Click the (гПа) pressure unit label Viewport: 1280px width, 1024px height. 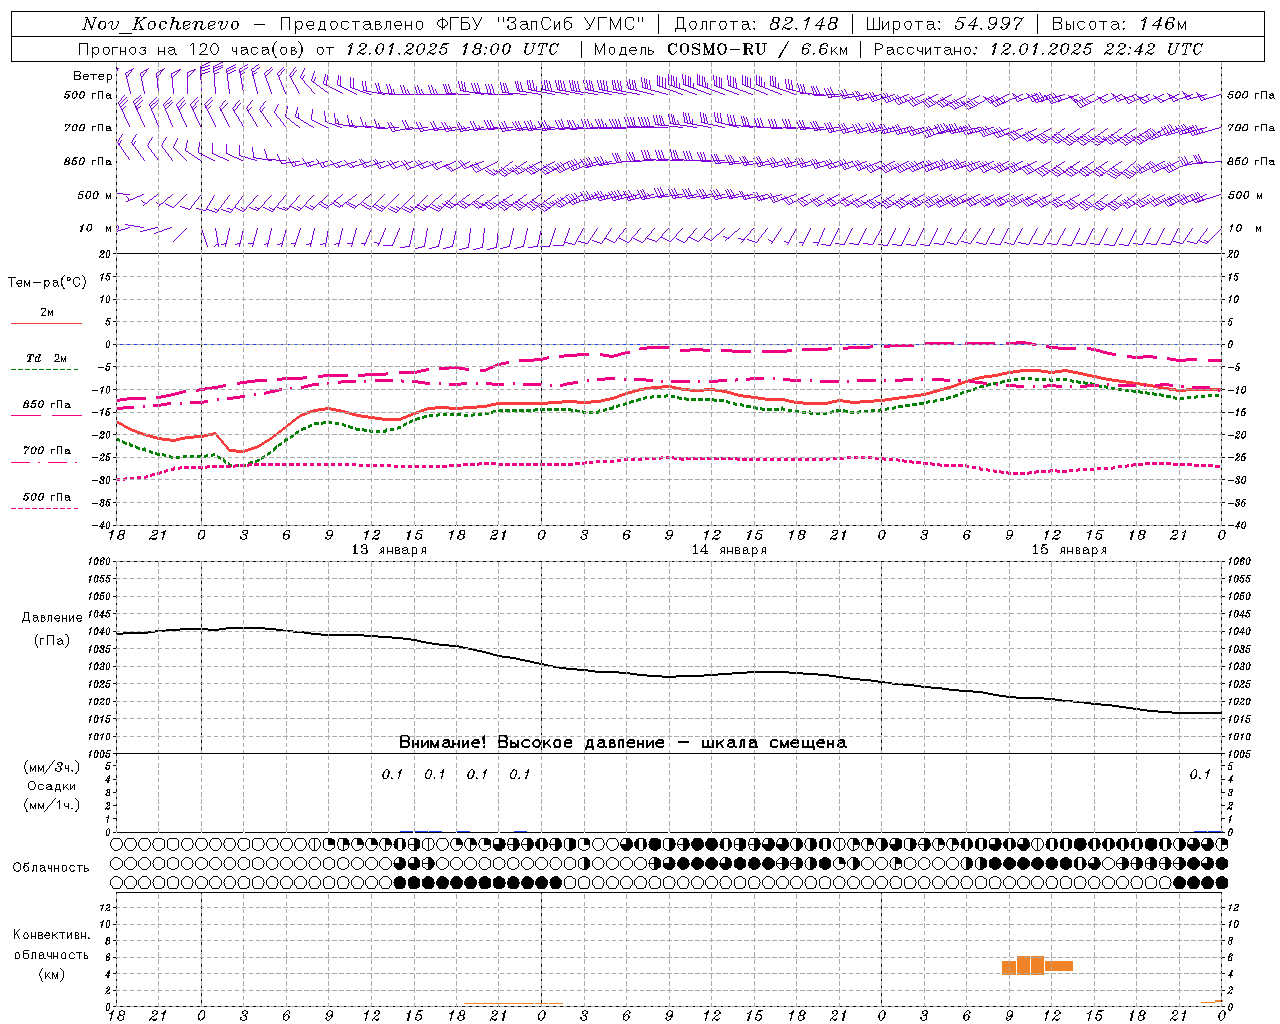52,641
